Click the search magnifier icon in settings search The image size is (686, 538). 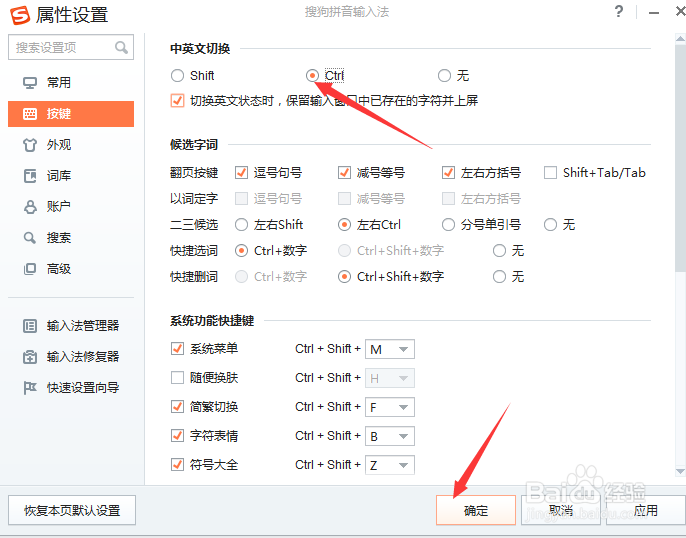[x=122, y=47]
